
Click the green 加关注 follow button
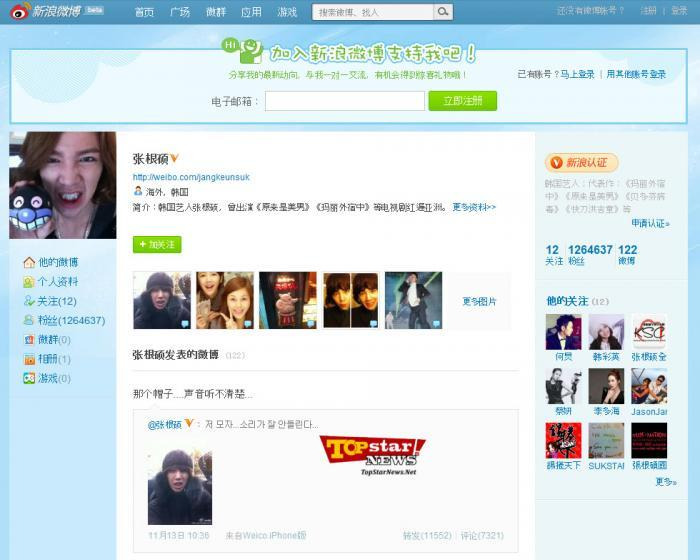point(157,244)
